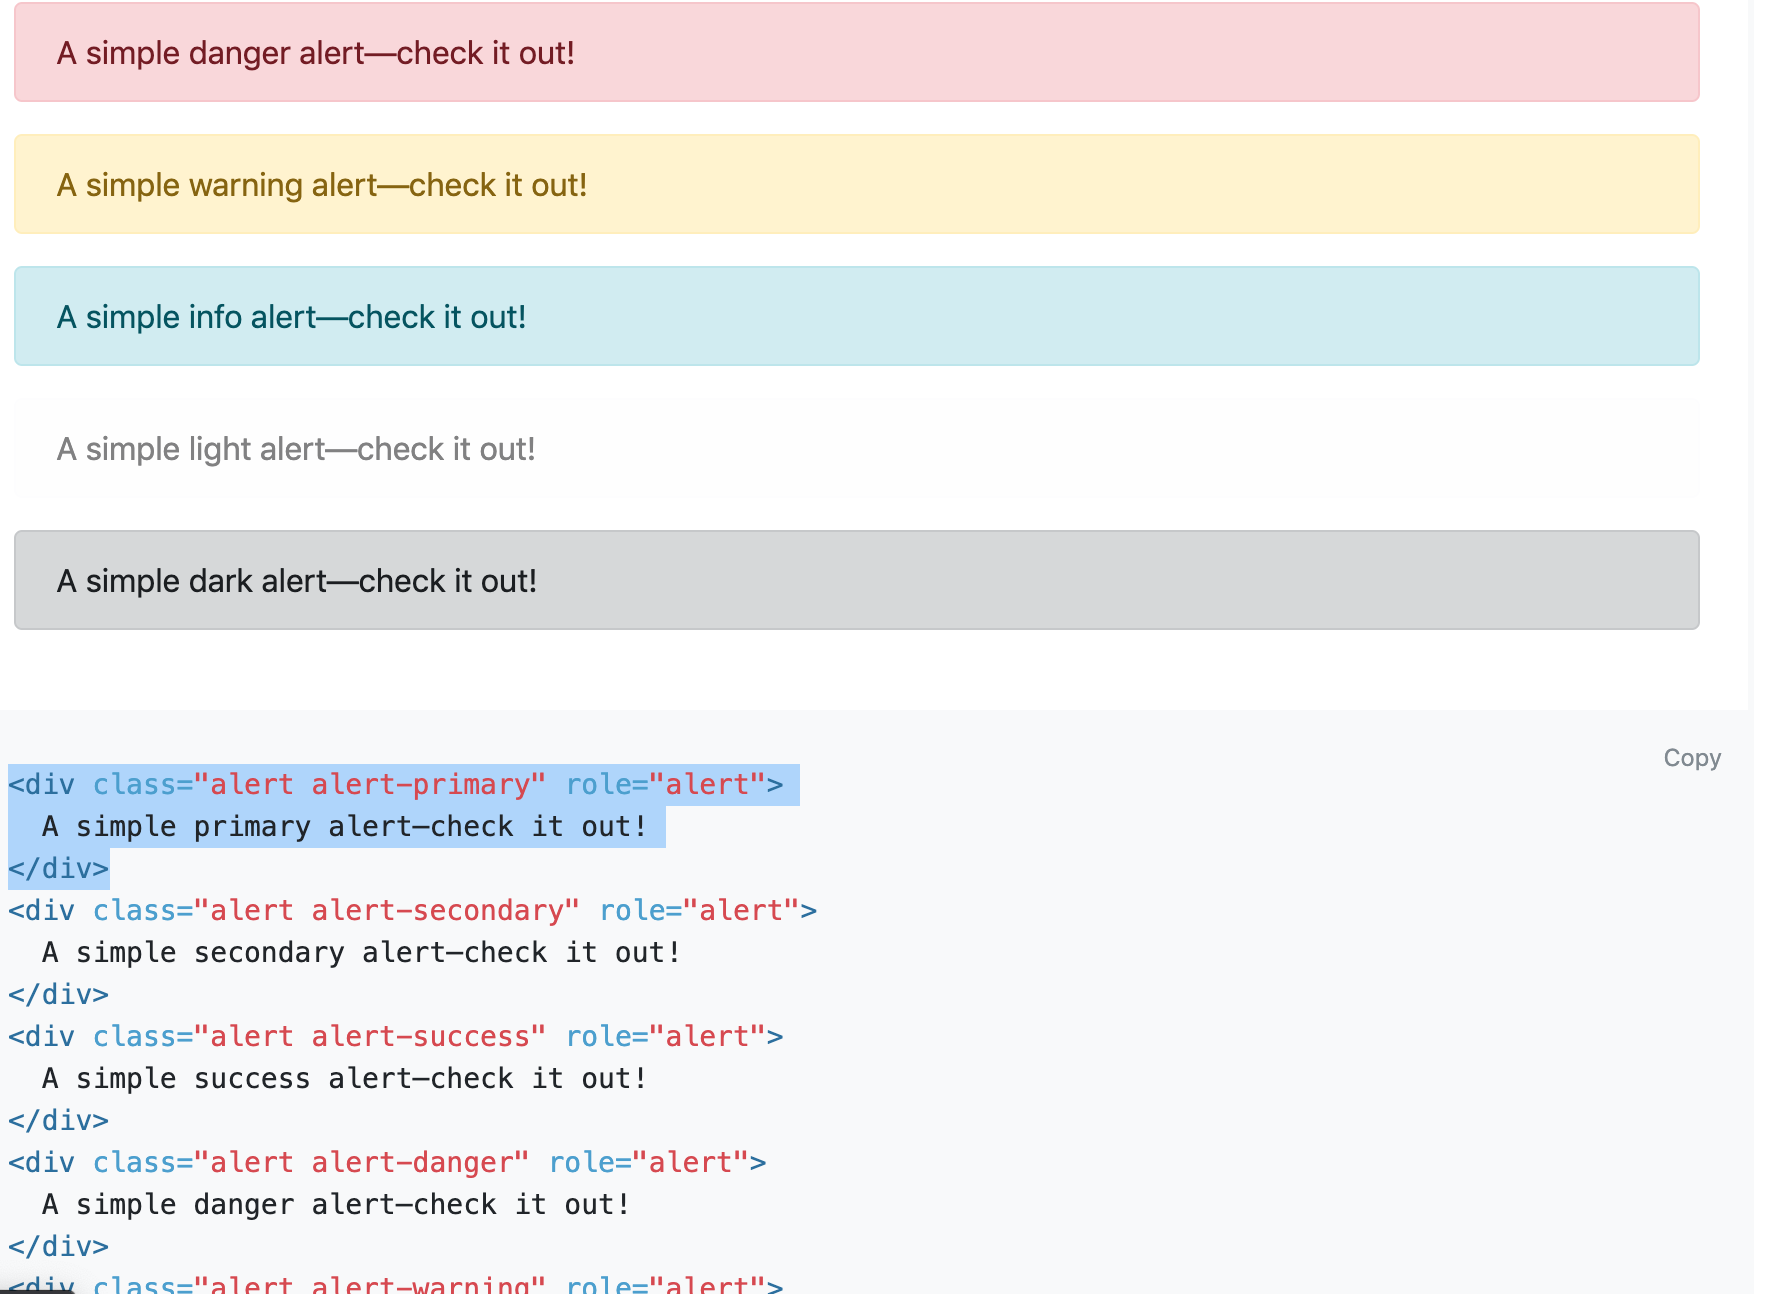The height and width of the screenshot is (1294, 1778).
Task: Click the highlighted closing div tag
Action: pos(58,869)
